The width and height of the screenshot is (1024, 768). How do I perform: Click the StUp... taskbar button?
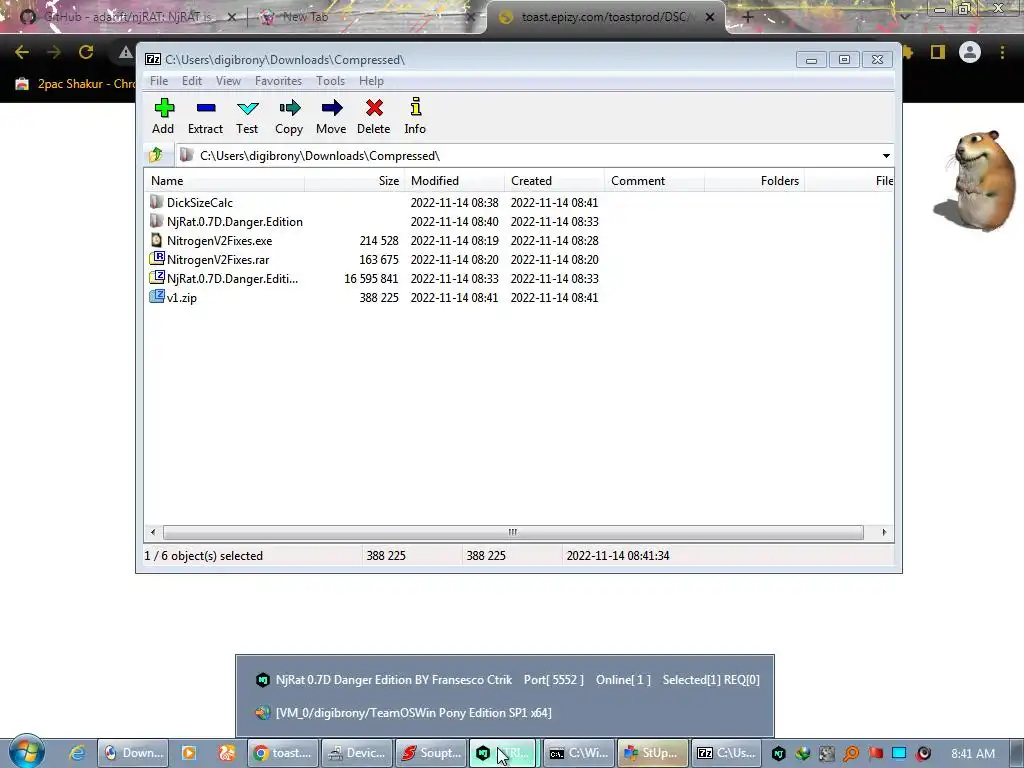pos(653,753)
